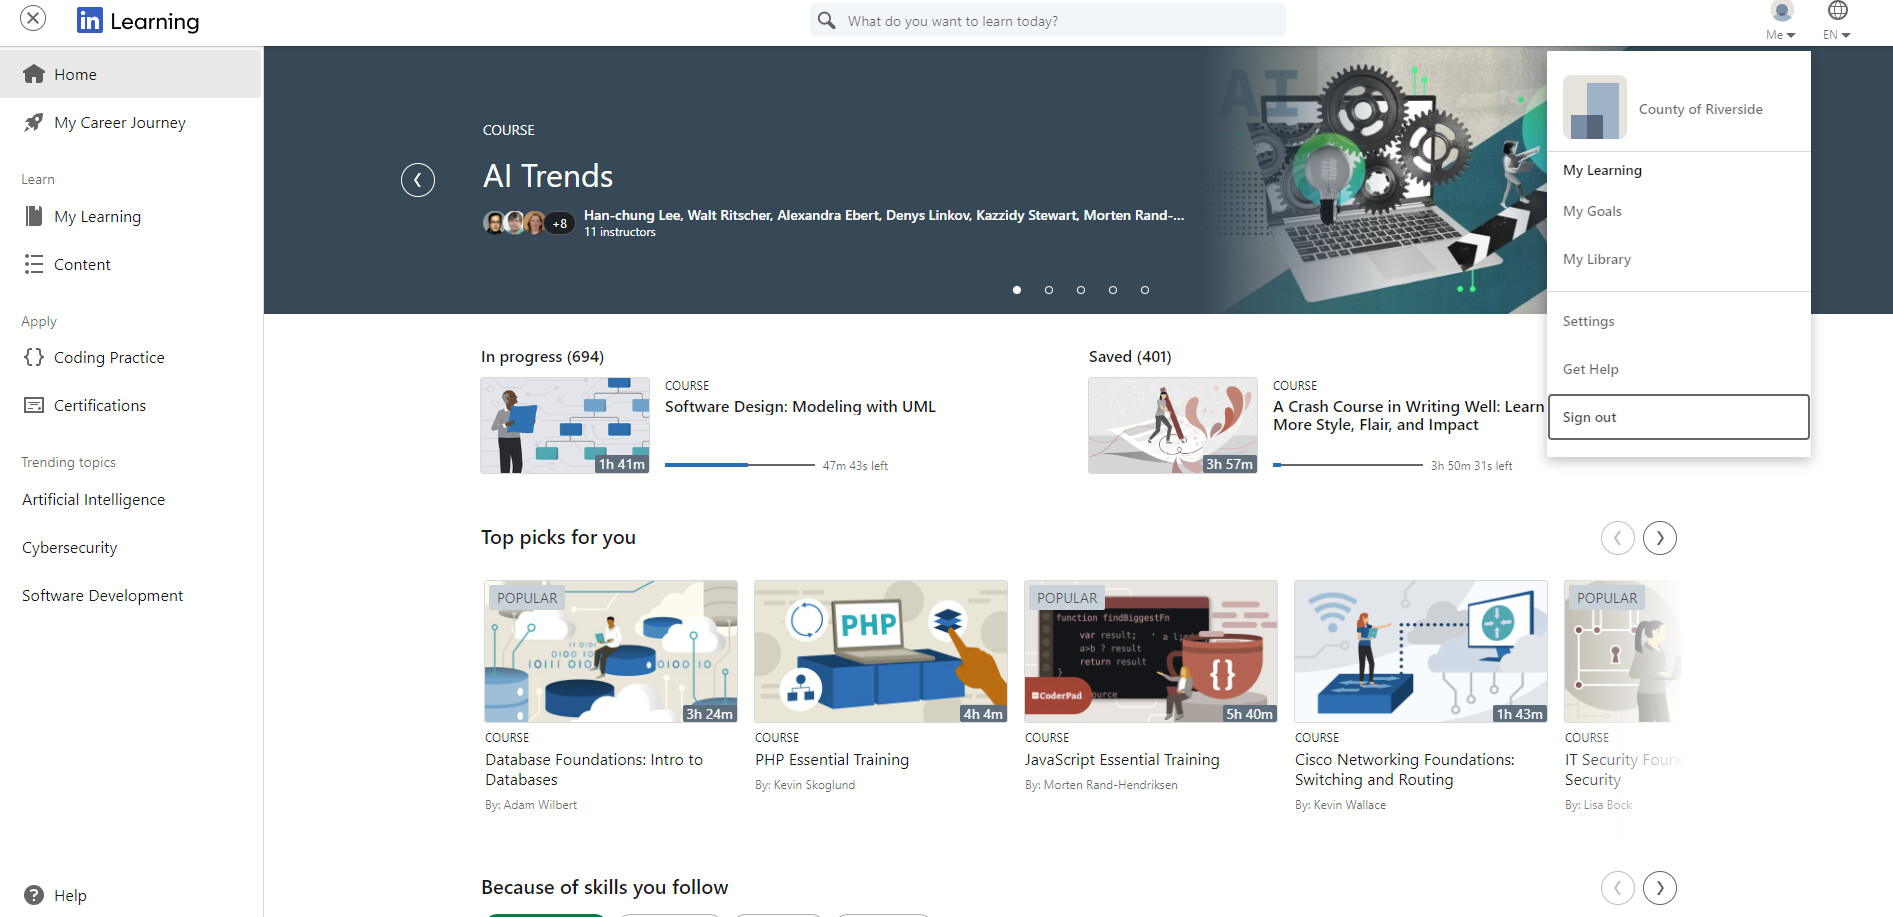The height and width of the screenshot is (917, 1893).
Task: Open the EN language dropdown
Action: point(1837,34)
